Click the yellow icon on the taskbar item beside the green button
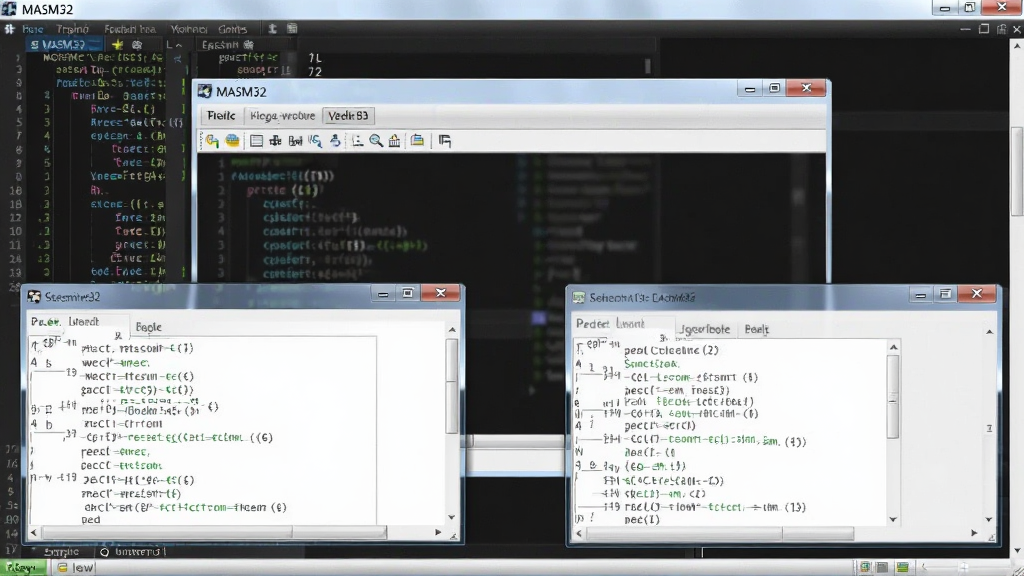1024x576 pixels. click(x=63, y=568)
